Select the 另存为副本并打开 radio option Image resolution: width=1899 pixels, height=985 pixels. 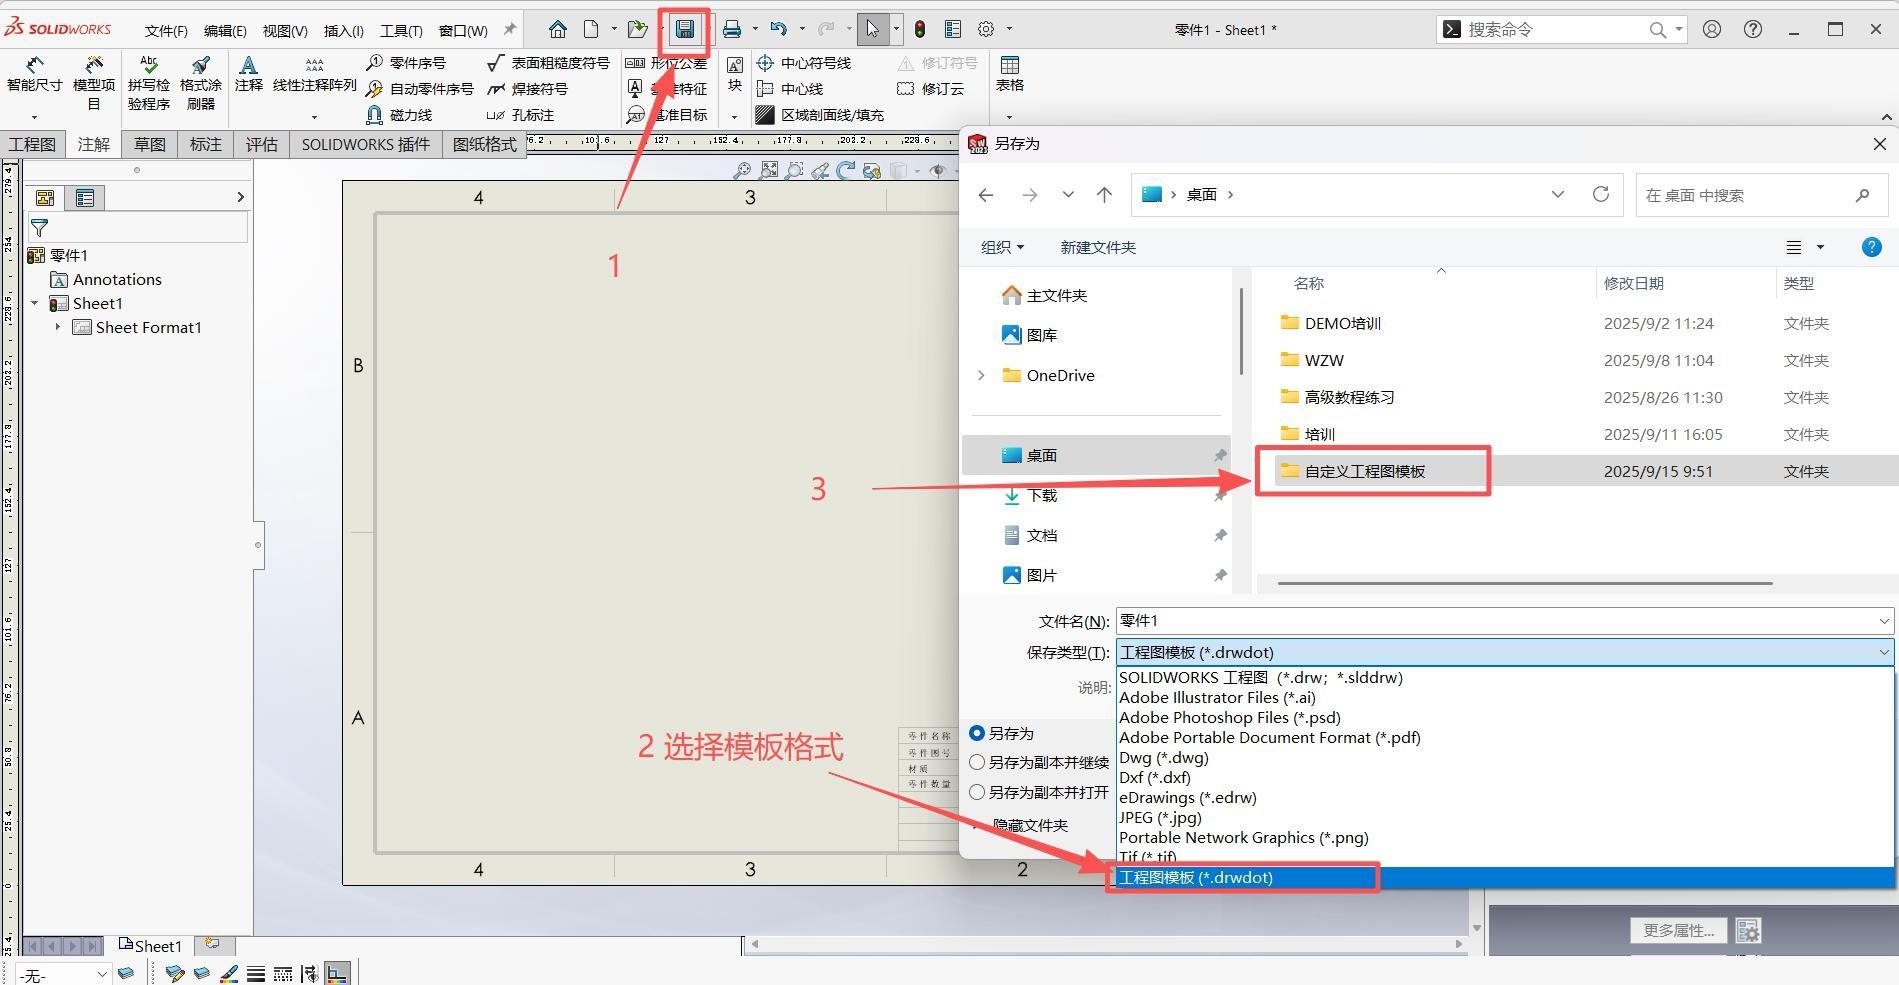point(977,792)
